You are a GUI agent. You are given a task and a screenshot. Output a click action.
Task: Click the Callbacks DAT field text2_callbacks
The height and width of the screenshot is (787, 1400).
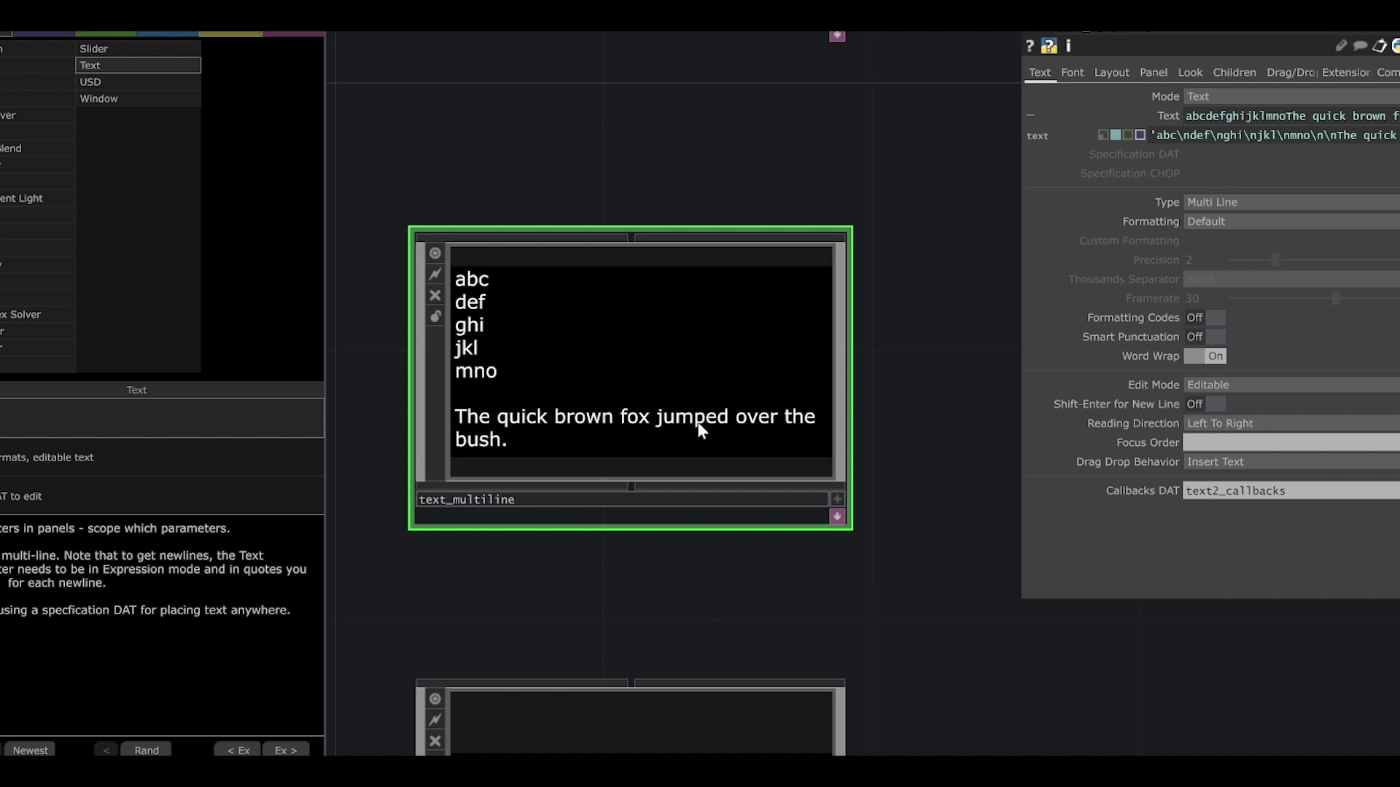click(x=1291, y=491)
